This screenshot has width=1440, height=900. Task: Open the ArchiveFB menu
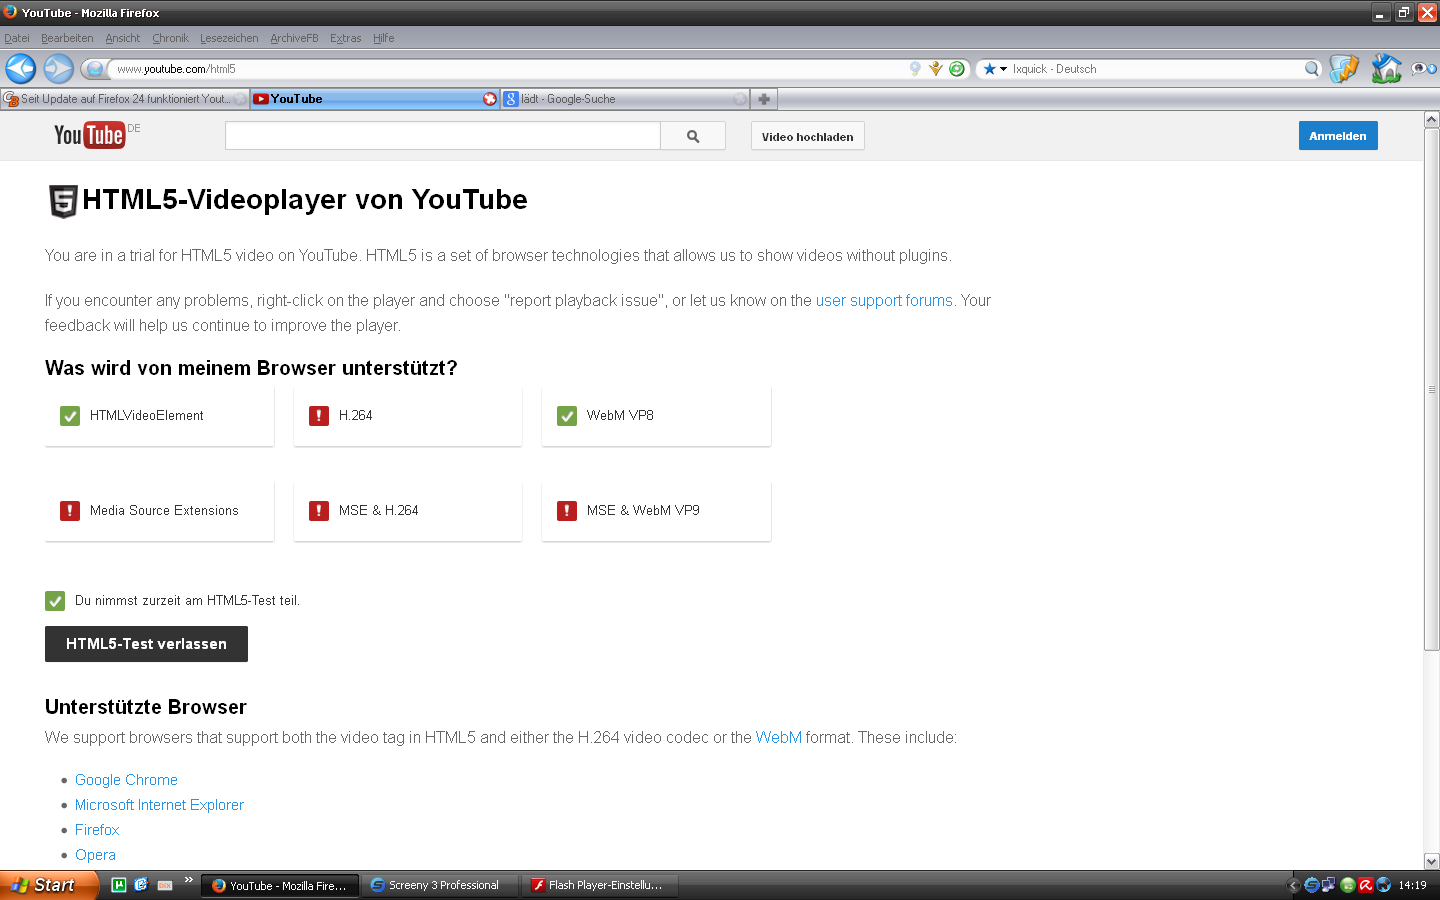coord(294,38)
